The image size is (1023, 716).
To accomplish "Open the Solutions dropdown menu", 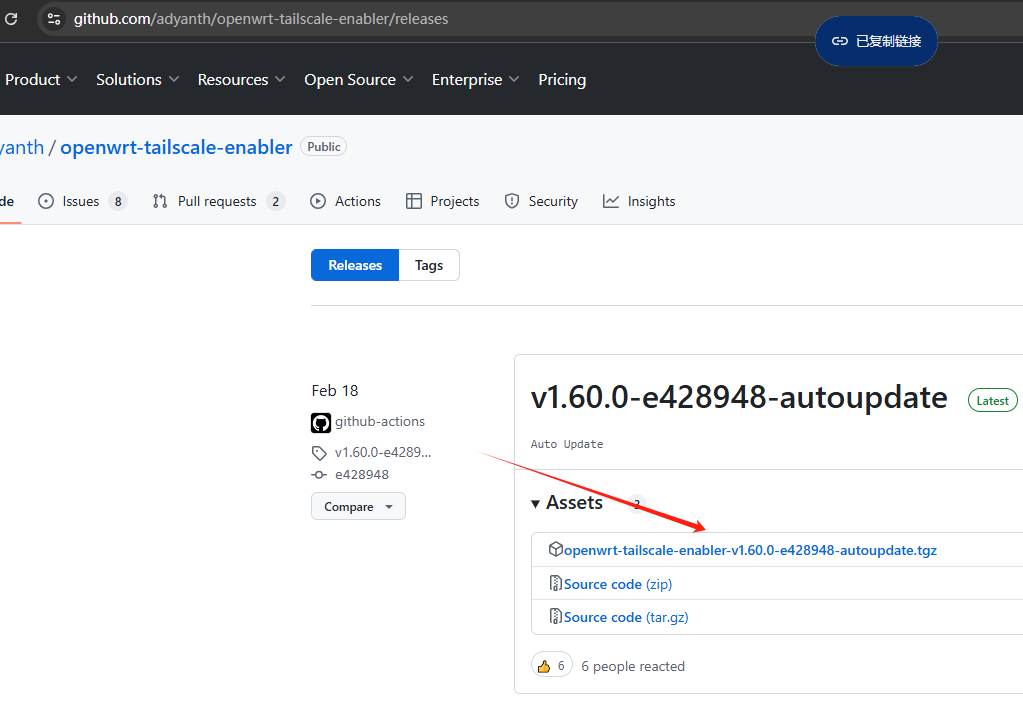I will coord(137,80).
